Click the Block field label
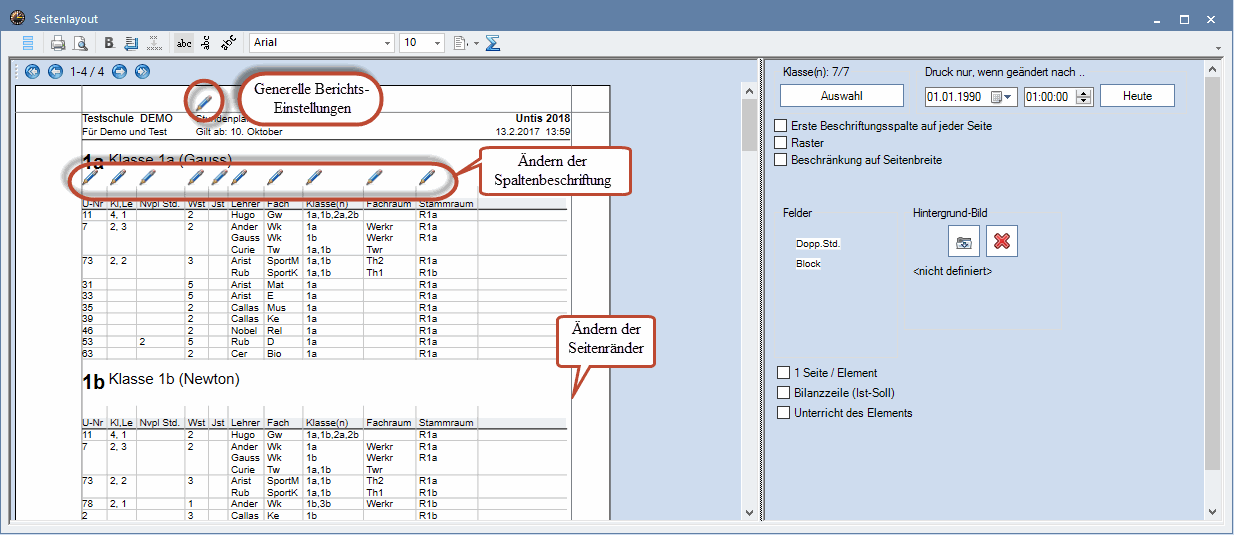The image size is (1234, 535). [x=808, y=264]
